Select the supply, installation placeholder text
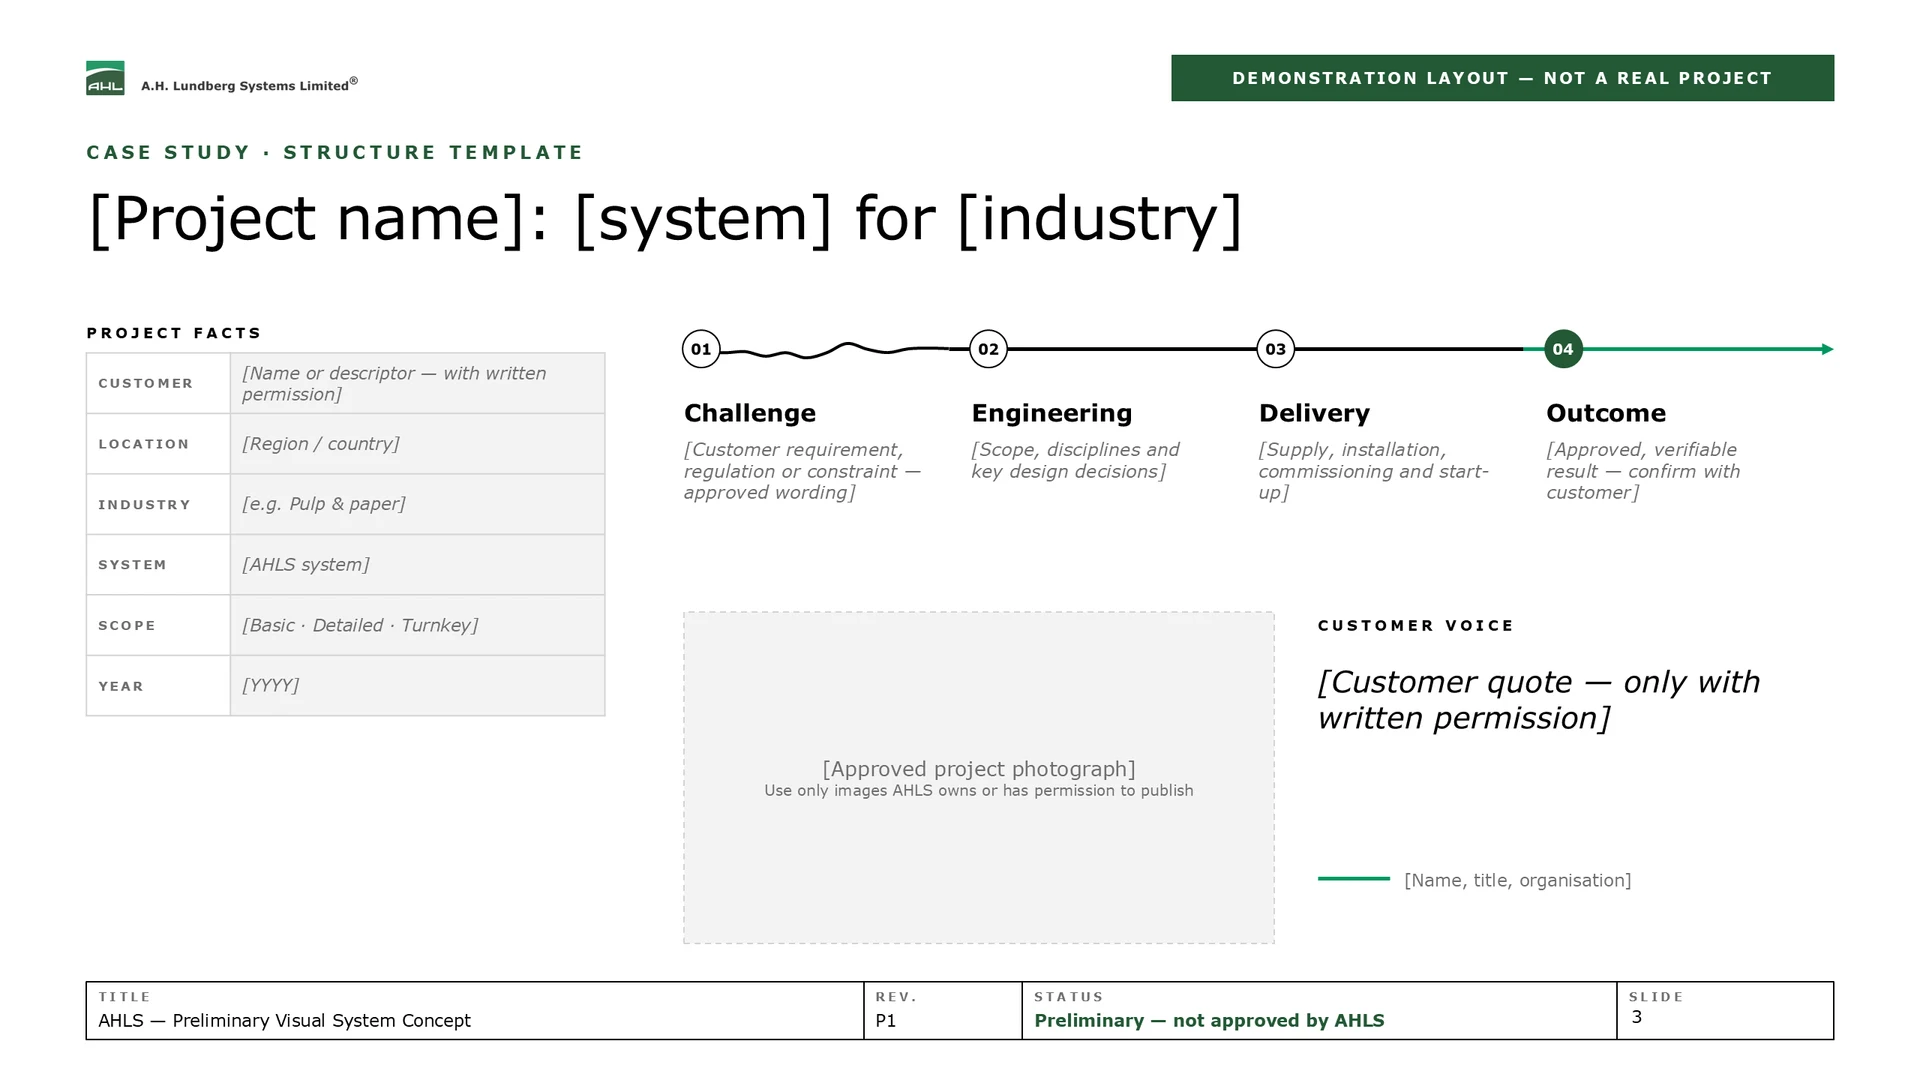Screen dimensions: 1920x1080 pos(1373,471)
